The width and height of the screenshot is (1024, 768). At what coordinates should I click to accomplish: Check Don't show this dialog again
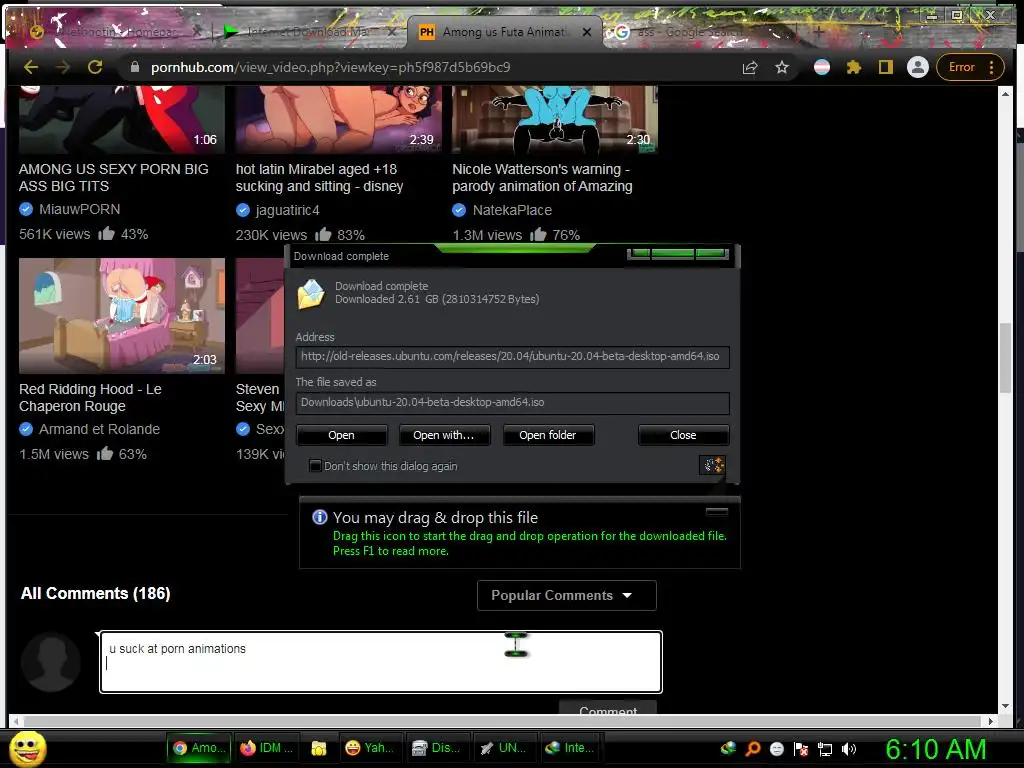(315, 466)
